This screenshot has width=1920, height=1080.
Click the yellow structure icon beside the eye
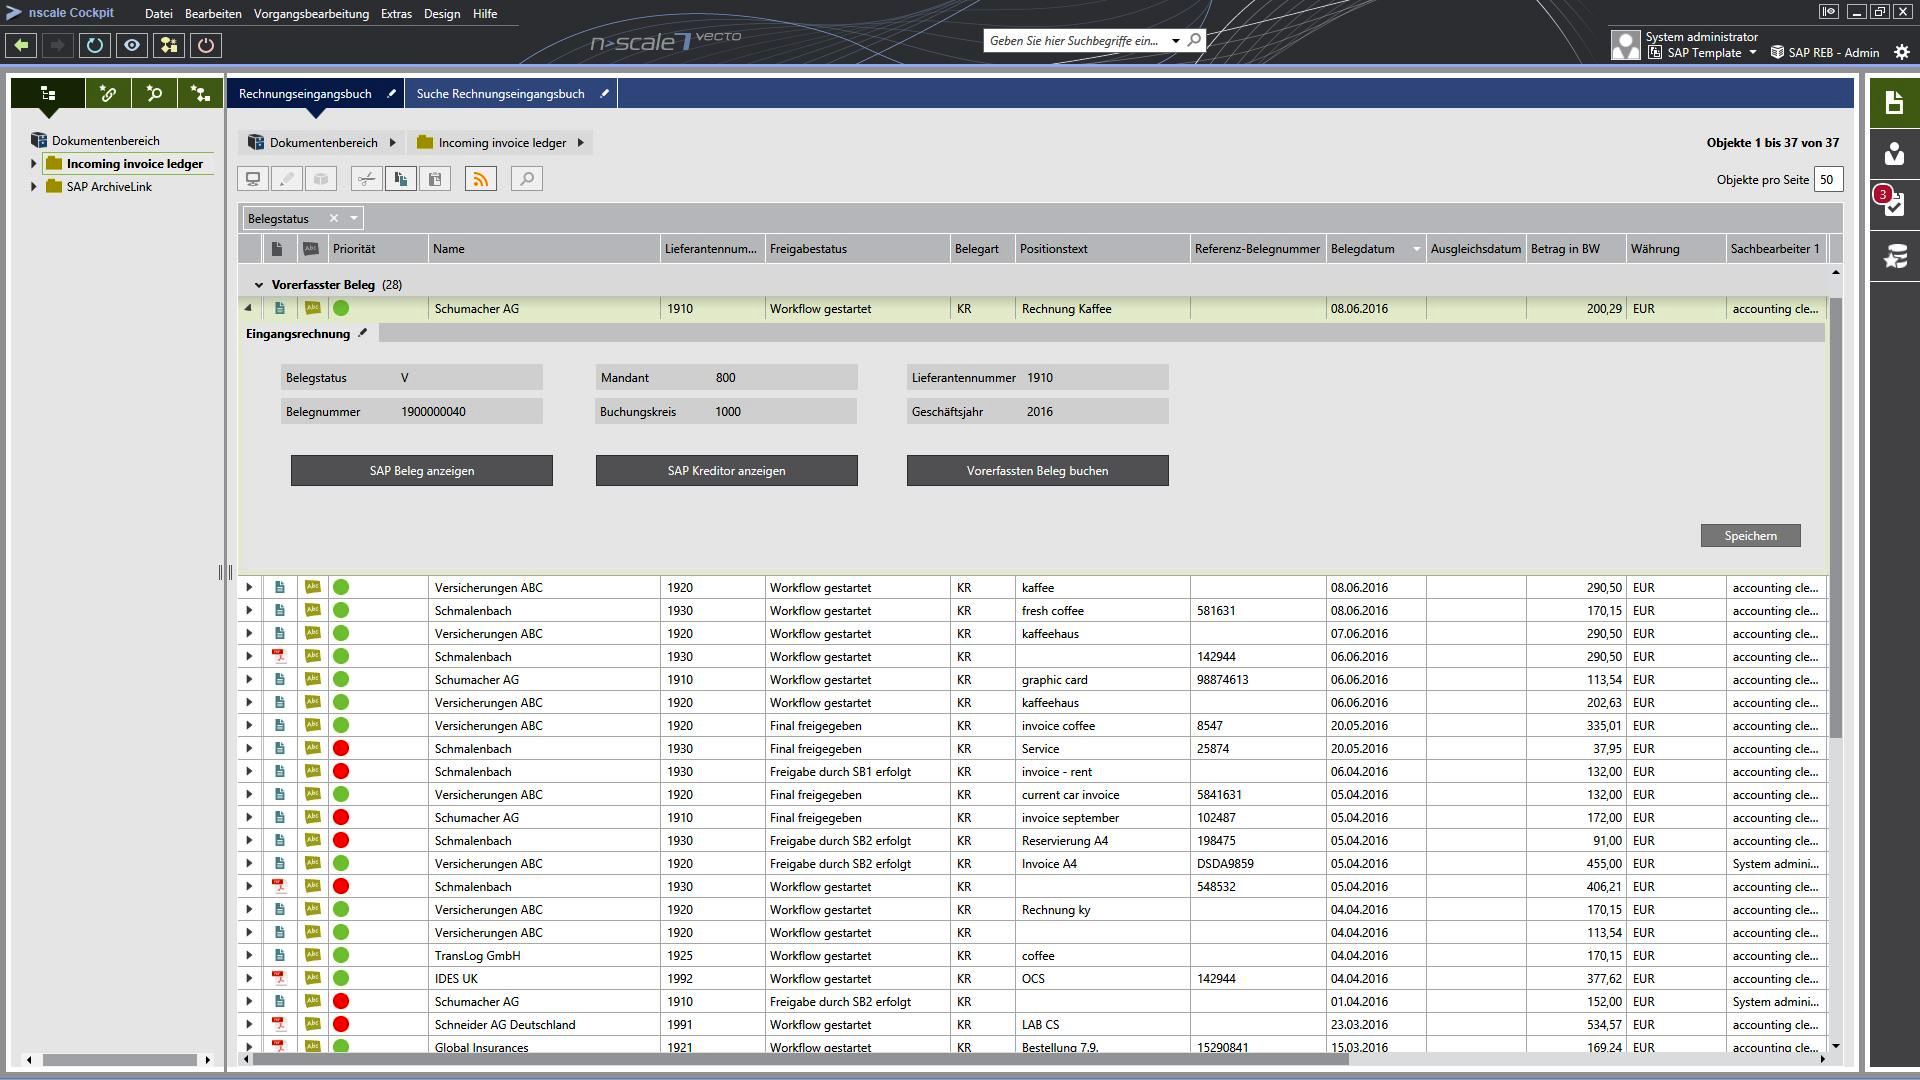click(169, 45)
